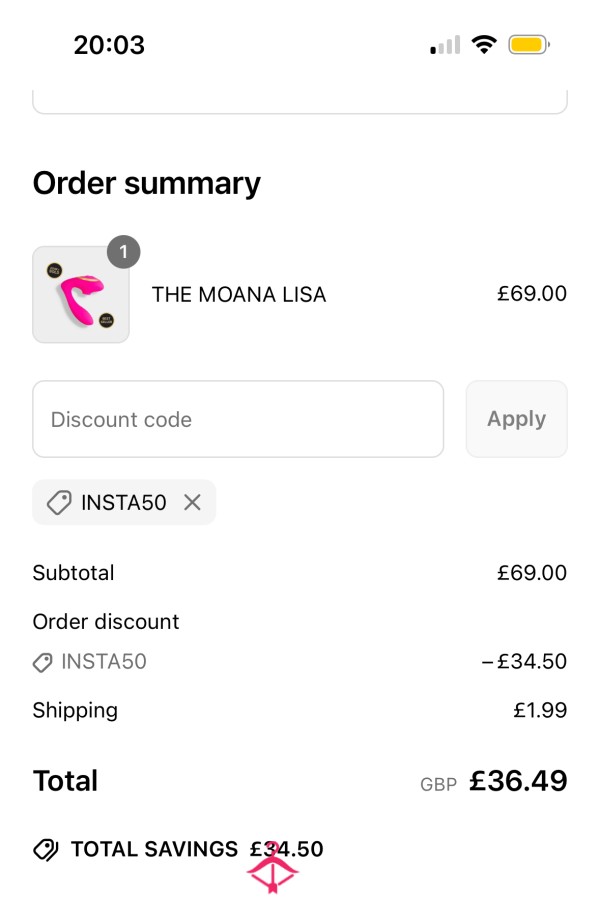
Task: Tap the −£34.50 discount amount
Action: 524,661
